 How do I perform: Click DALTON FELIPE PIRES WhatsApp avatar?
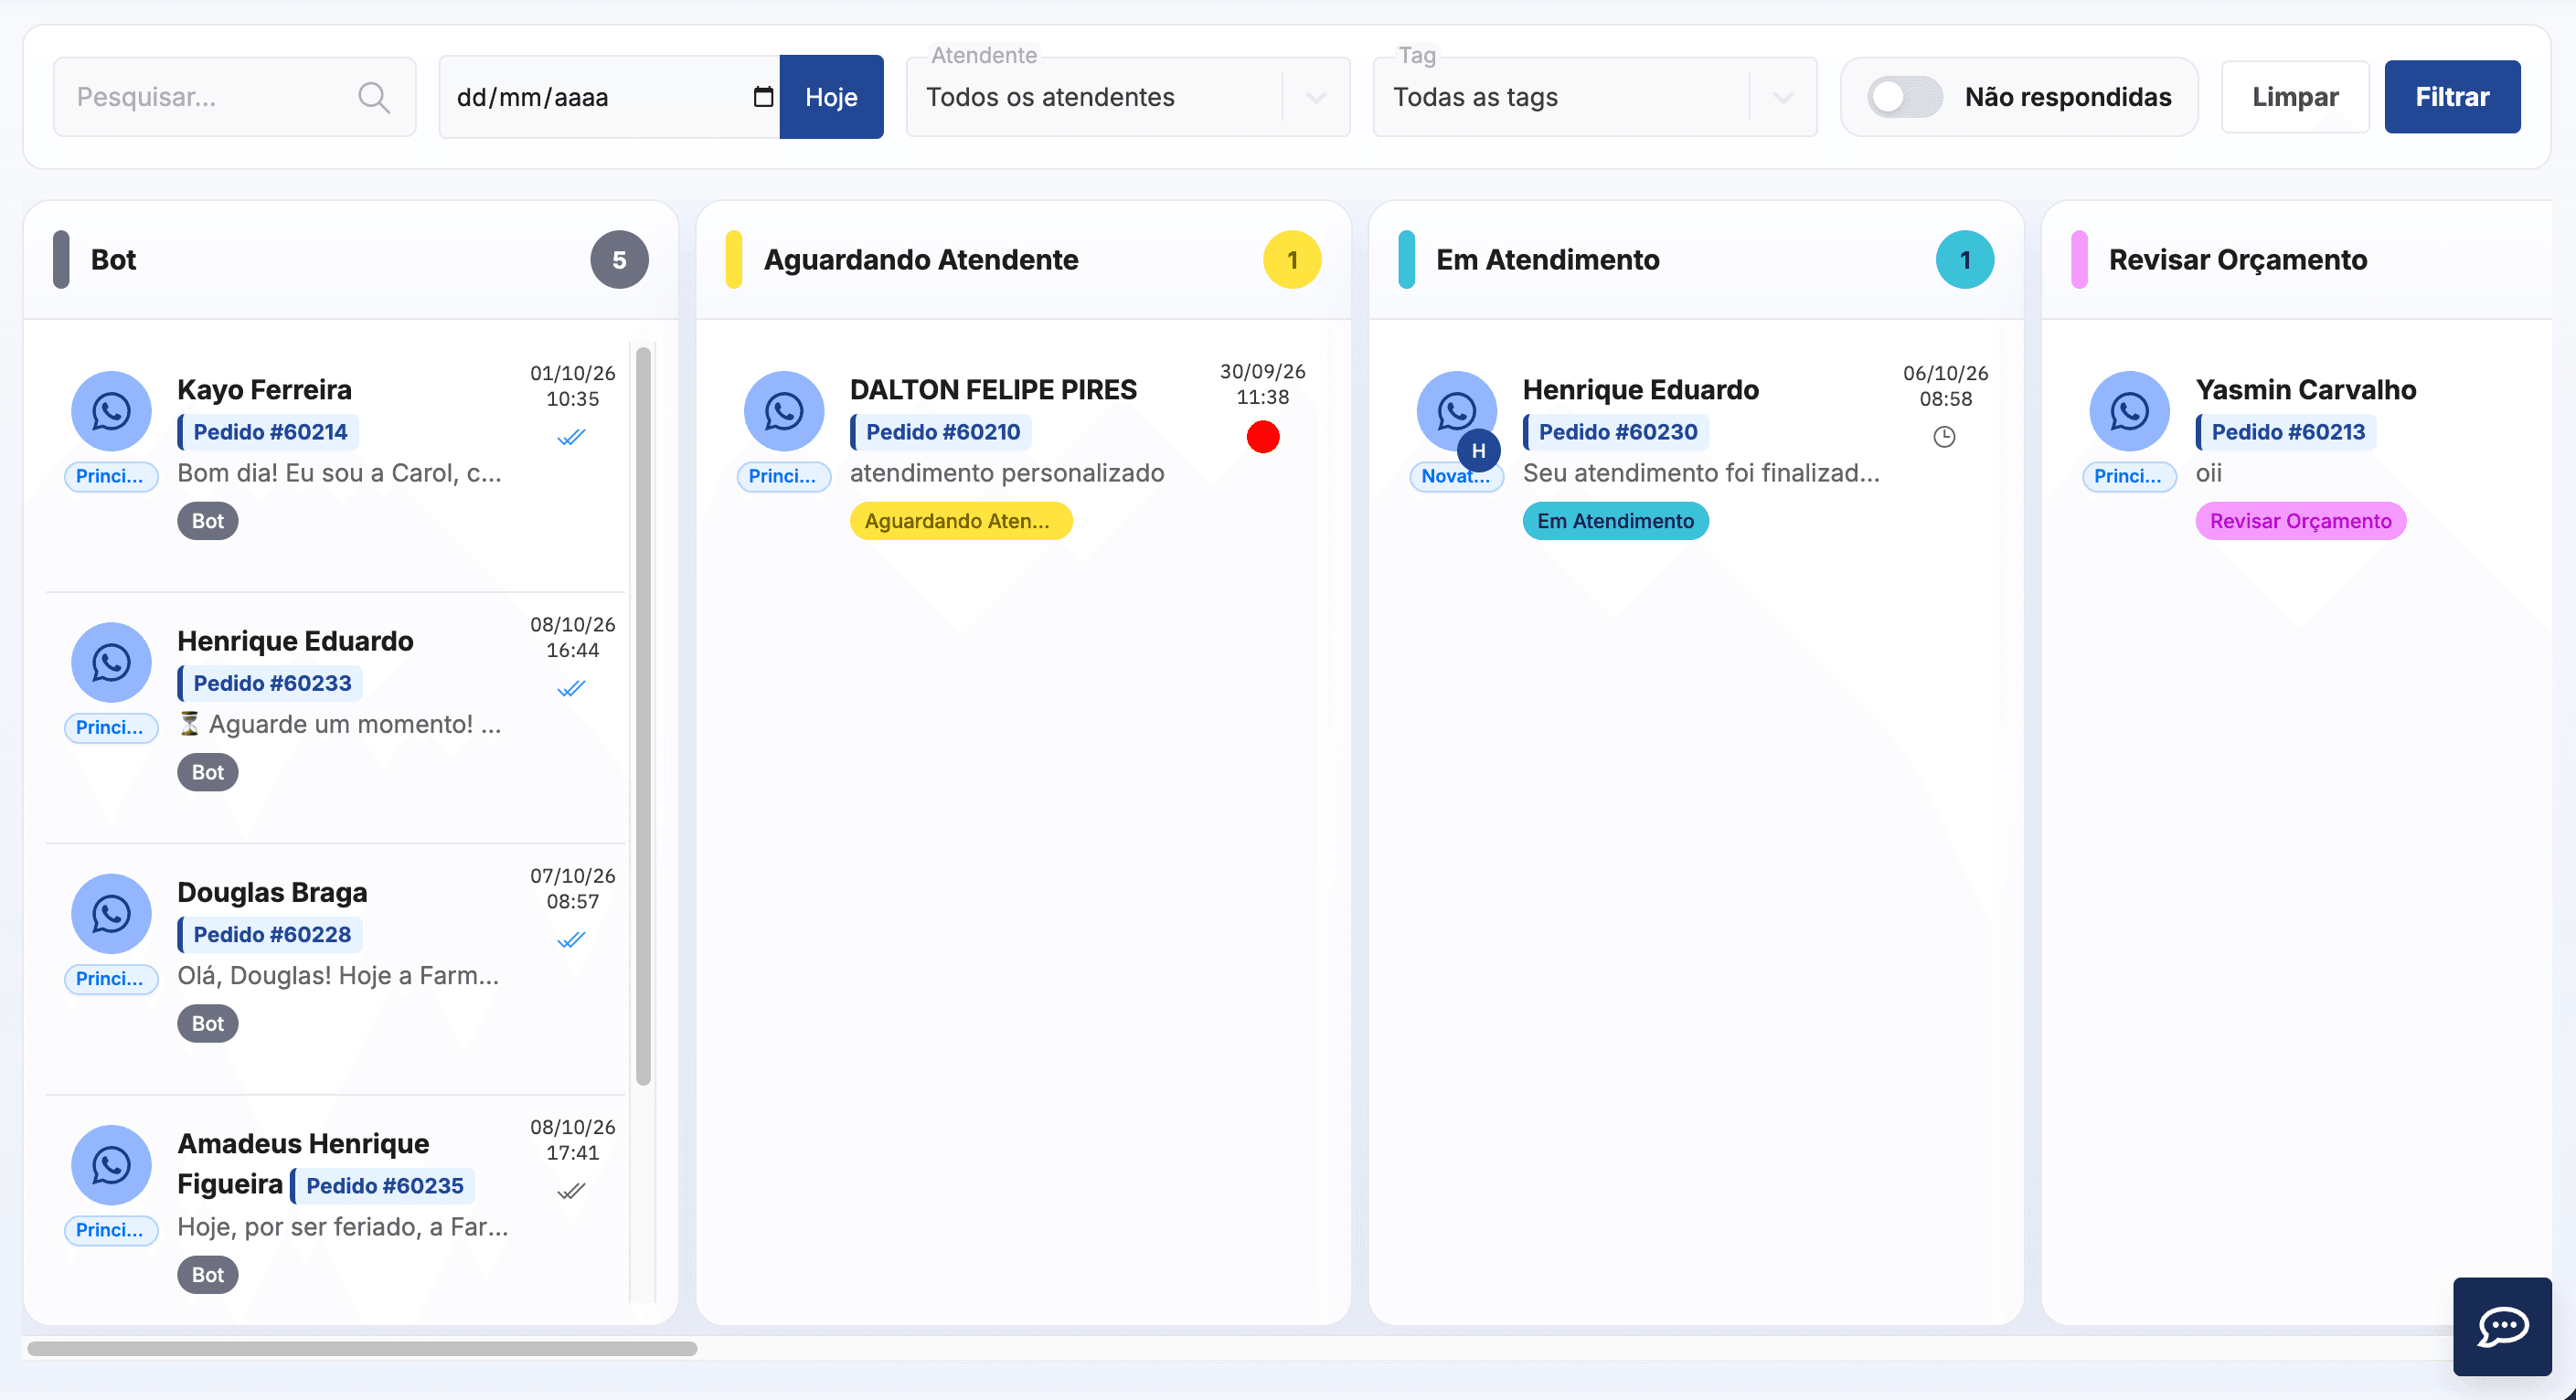coord(784,411)
